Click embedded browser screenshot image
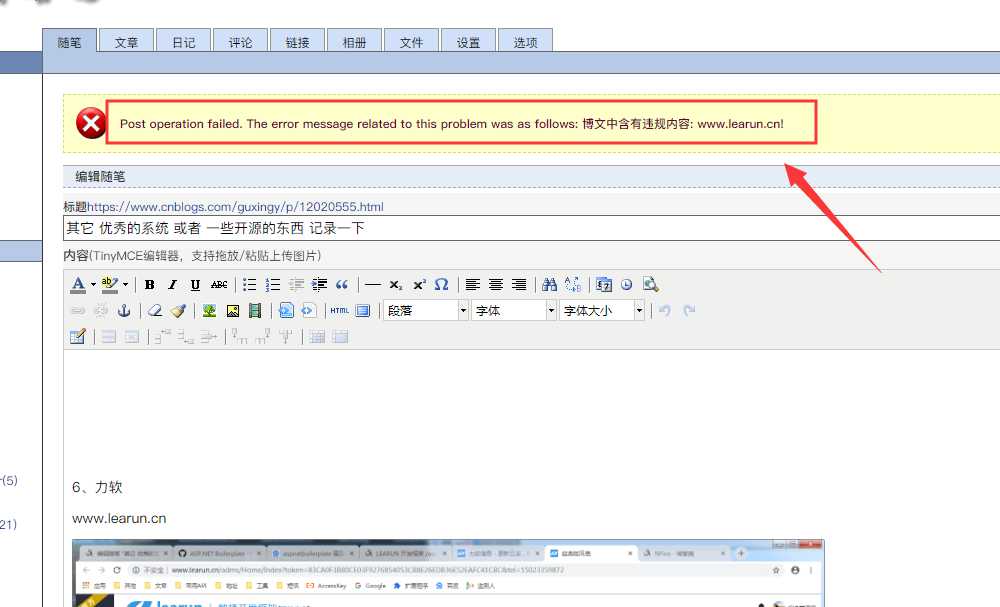 tap(448, 573)
